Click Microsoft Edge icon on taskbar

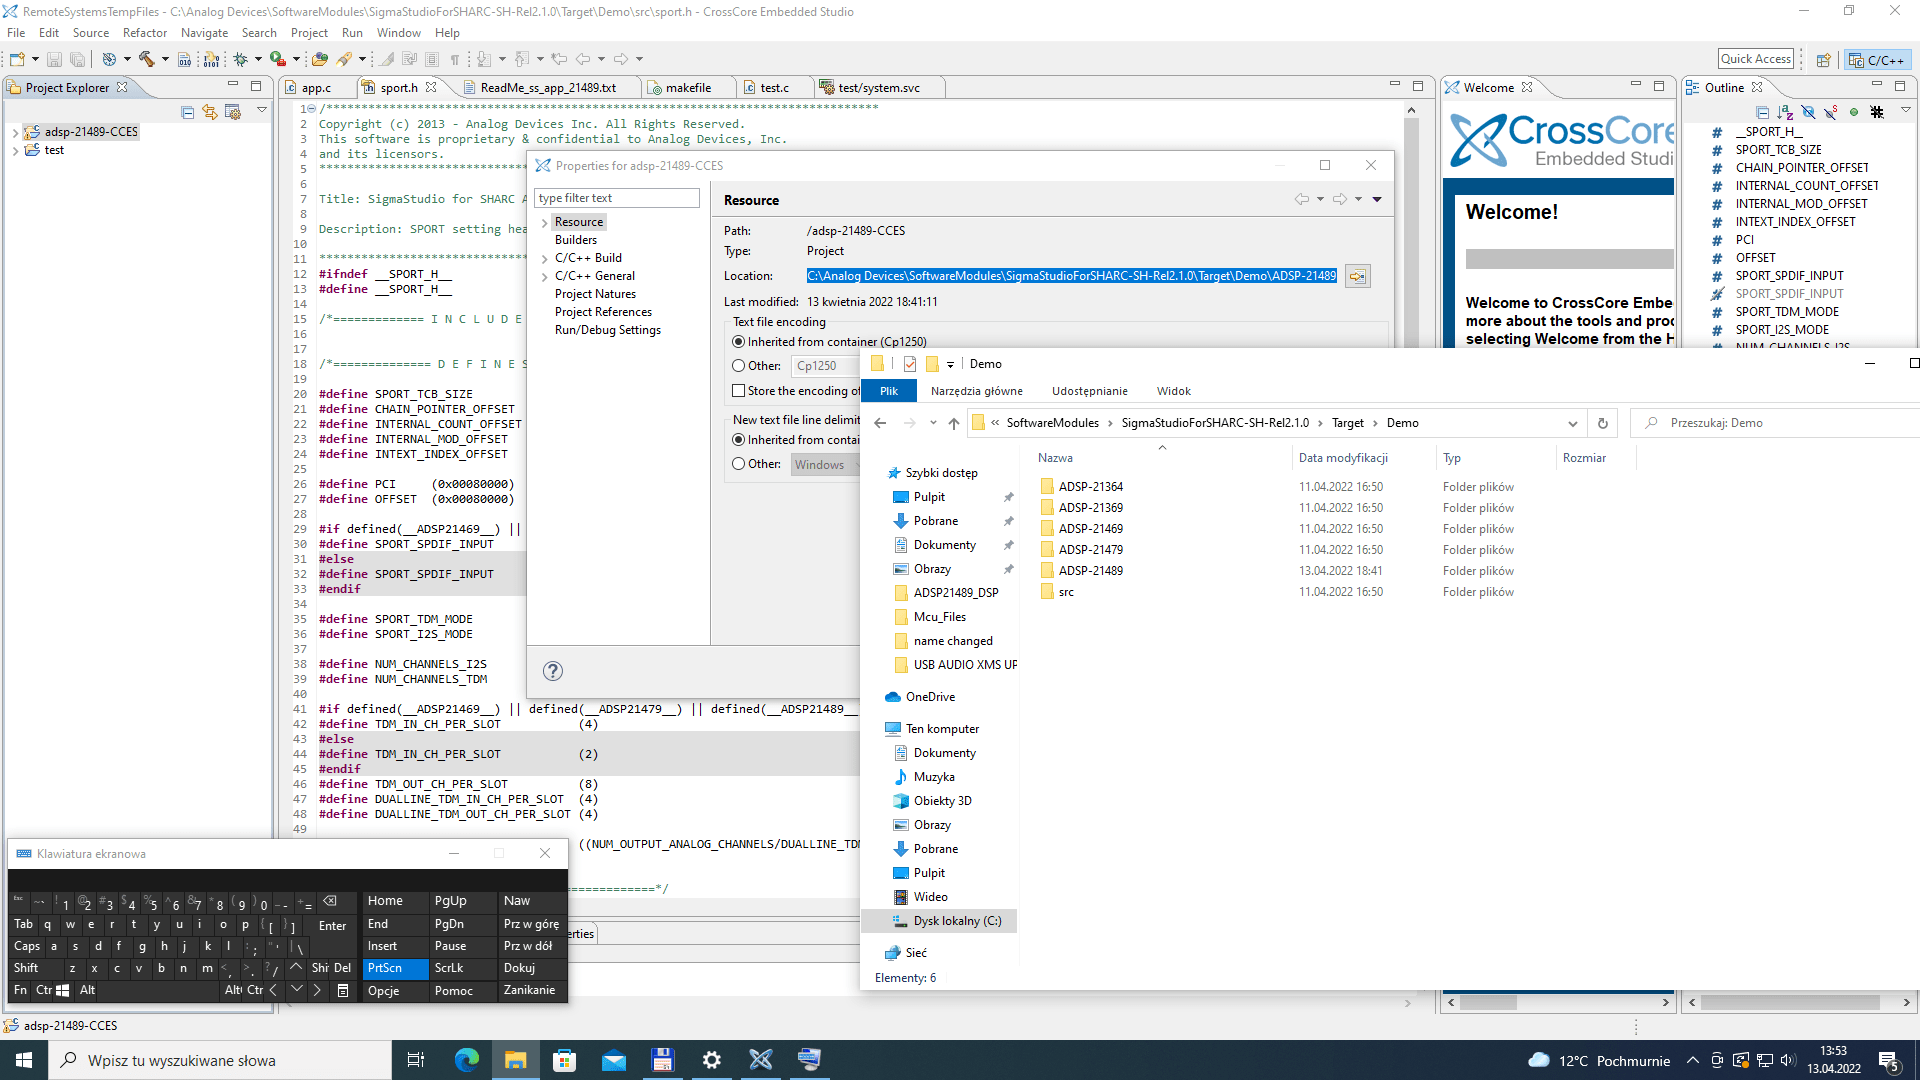pyautogui.click(x=467, y=1060)
